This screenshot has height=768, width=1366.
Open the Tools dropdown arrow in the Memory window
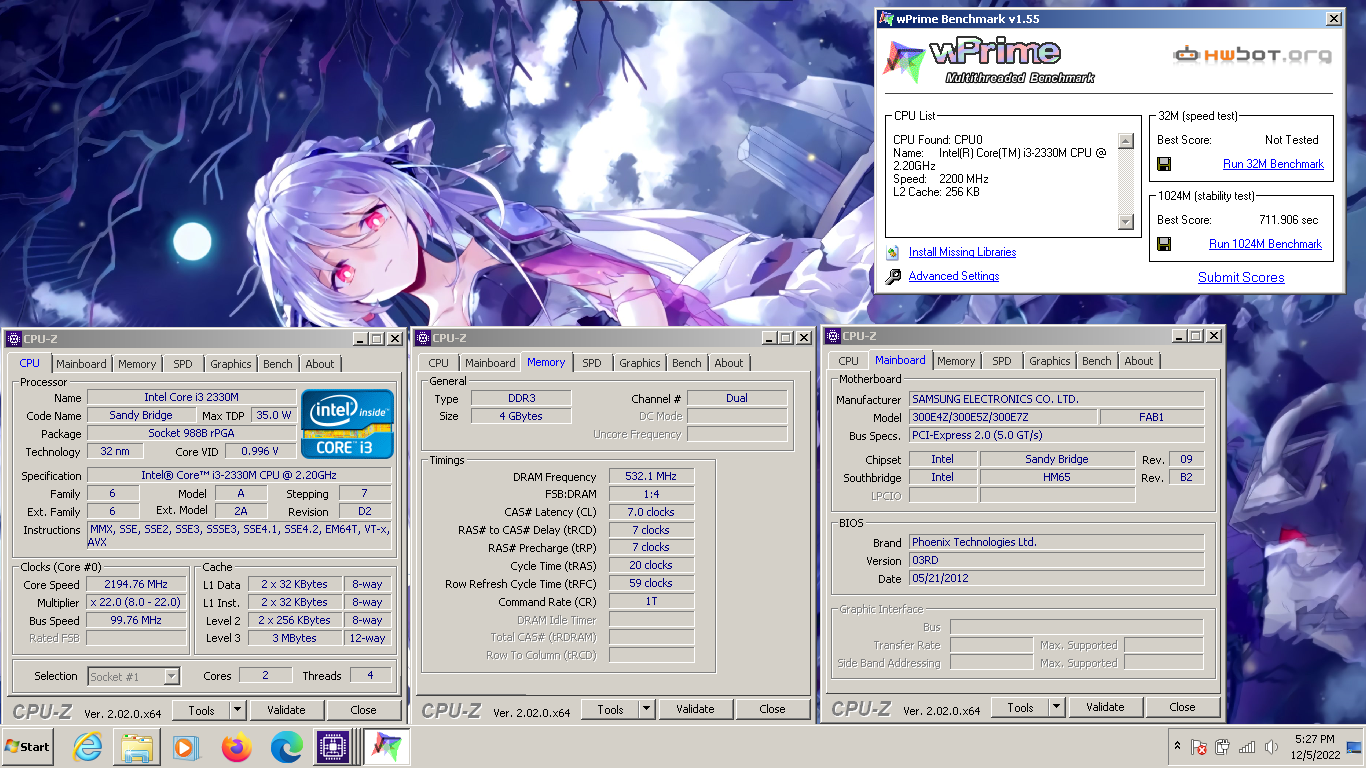[647, 709]
